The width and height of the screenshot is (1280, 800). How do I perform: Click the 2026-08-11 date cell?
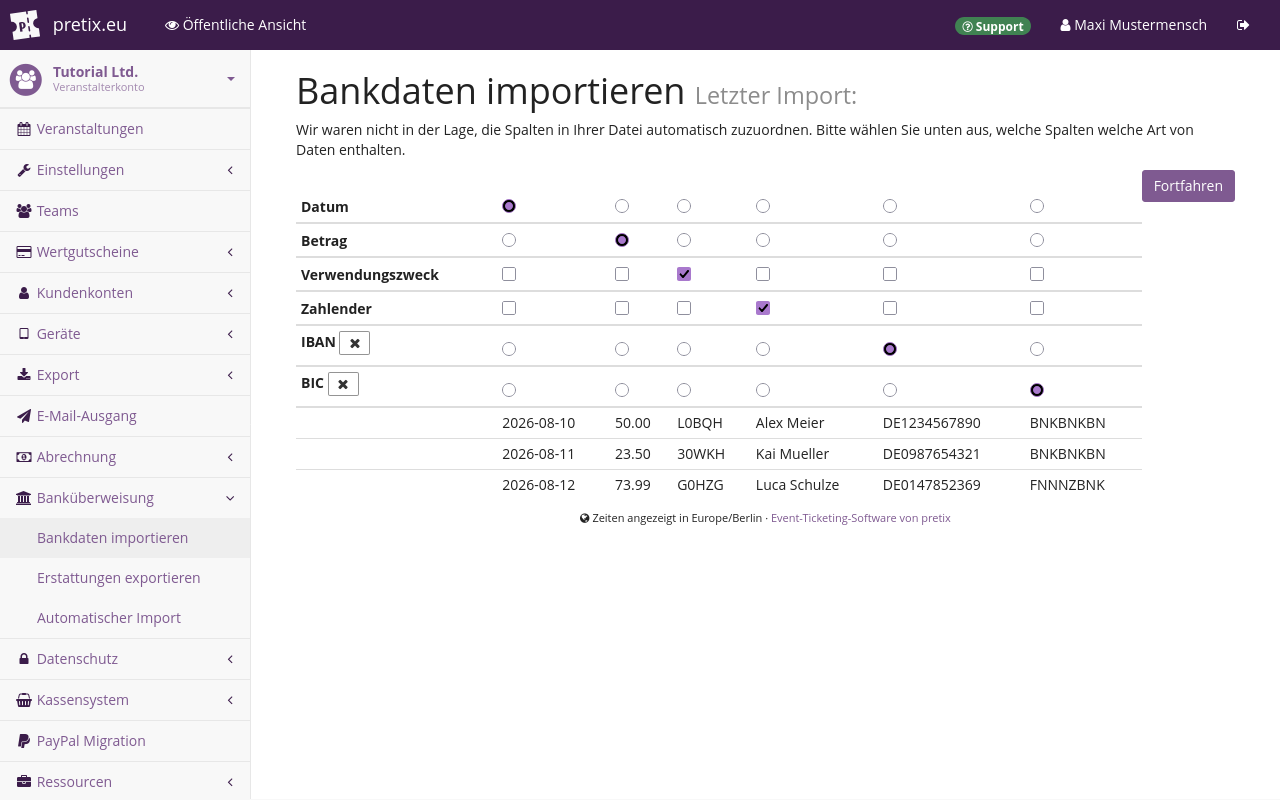[539, 454]
